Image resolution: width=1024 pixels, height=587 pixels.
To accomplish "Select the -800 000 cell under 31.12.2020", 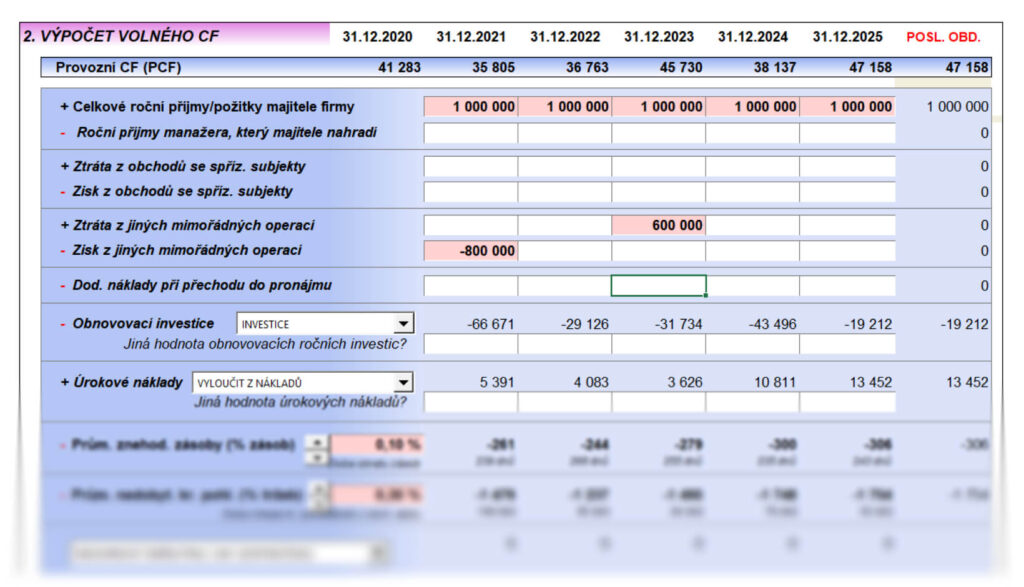I will (471, 251).
